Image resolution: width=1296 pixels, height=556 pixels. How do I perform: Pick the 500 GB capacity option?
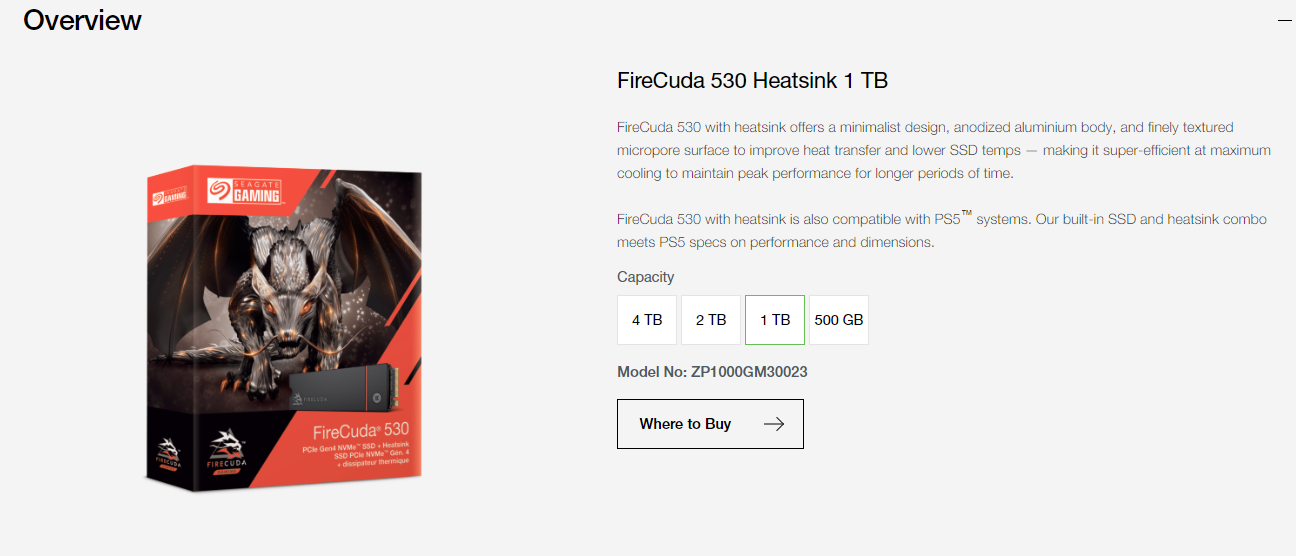point(839,320)
